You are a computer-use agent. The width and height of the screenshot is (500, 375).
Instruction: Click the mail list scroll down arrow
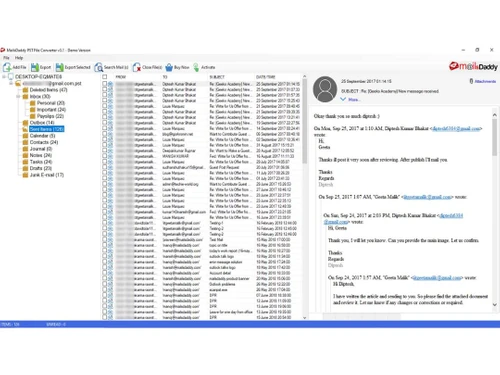coord(304,318)
